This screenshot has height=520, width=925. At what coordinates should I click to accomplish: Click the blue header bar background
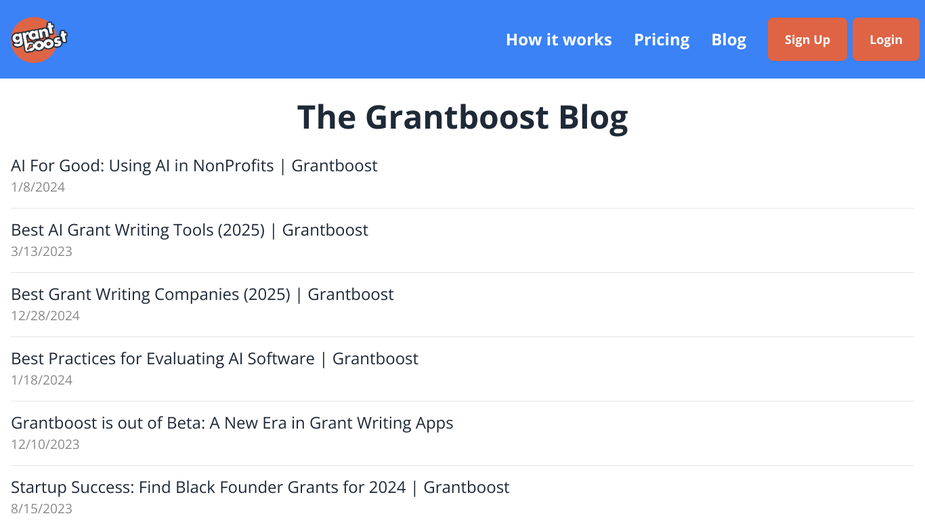click(283, 39)
